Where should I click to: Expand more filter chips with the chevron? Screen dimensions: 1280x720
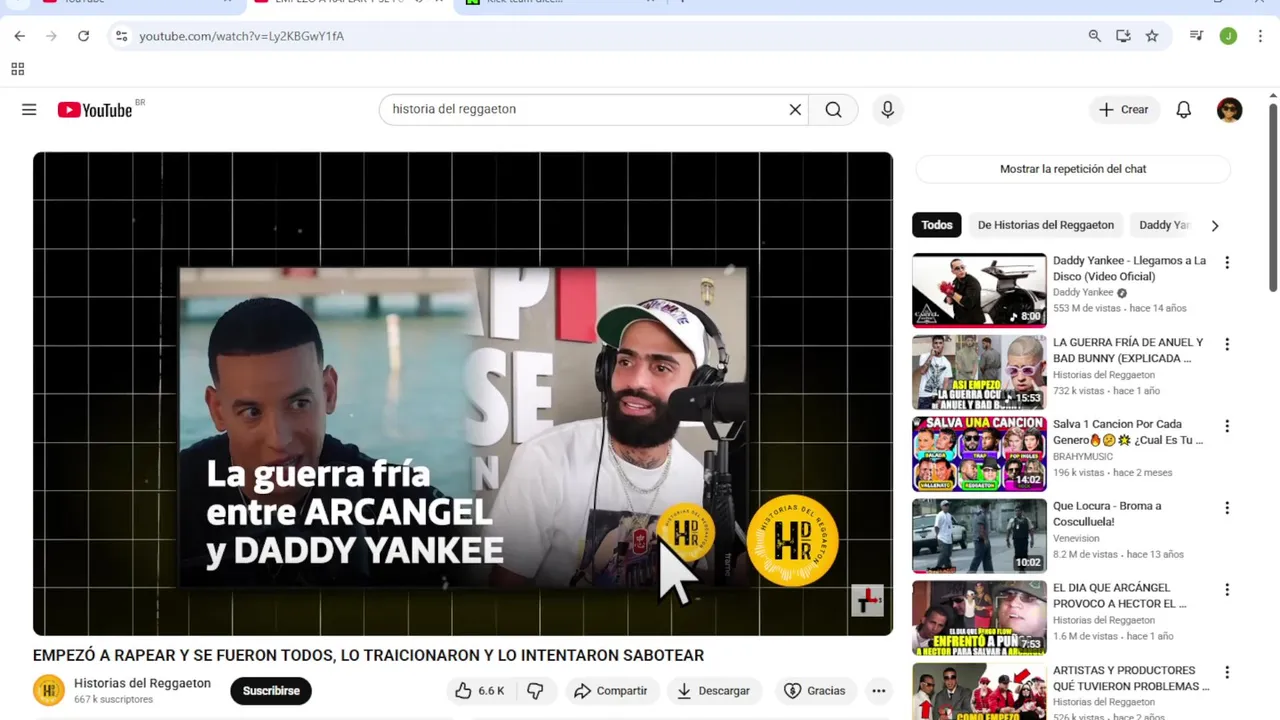[1215, 226]
